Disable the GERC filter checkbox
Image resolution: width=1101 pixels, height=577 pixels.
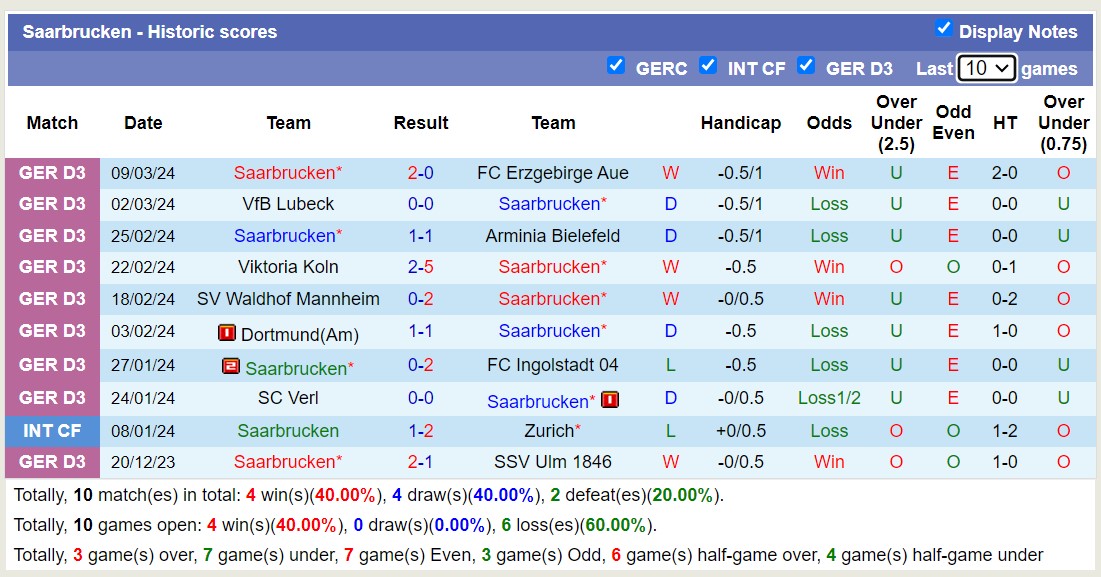click(617, 66)
